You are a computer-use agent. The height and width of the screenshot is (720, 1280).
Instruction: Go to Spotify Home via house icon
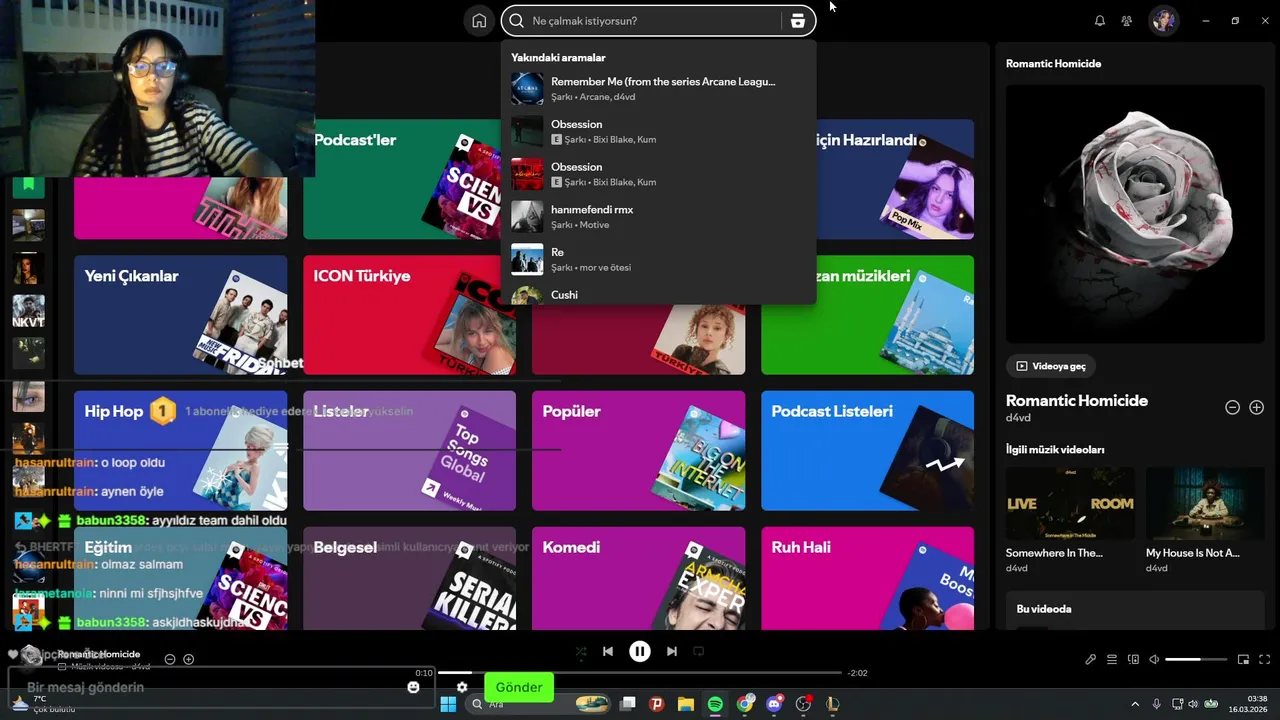point(479,21)
